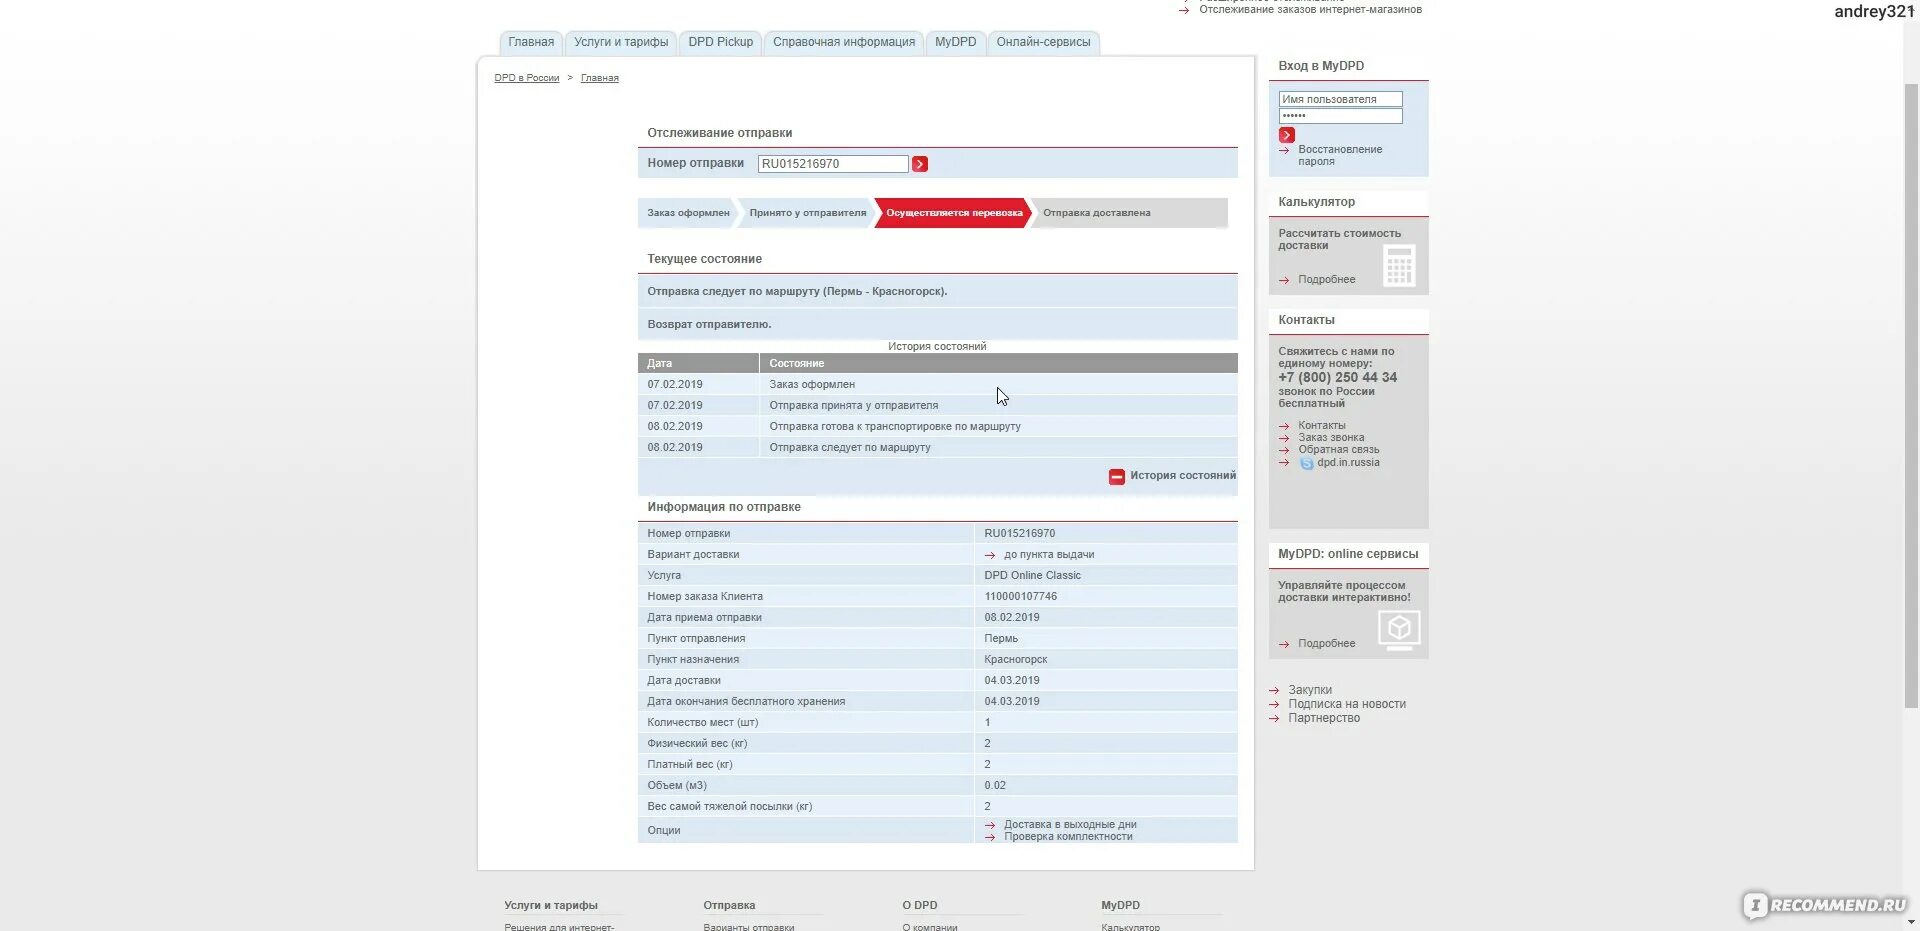Click the Принято у отправителя progress step
Screen dimensions: 1920x931
(808, 213)
